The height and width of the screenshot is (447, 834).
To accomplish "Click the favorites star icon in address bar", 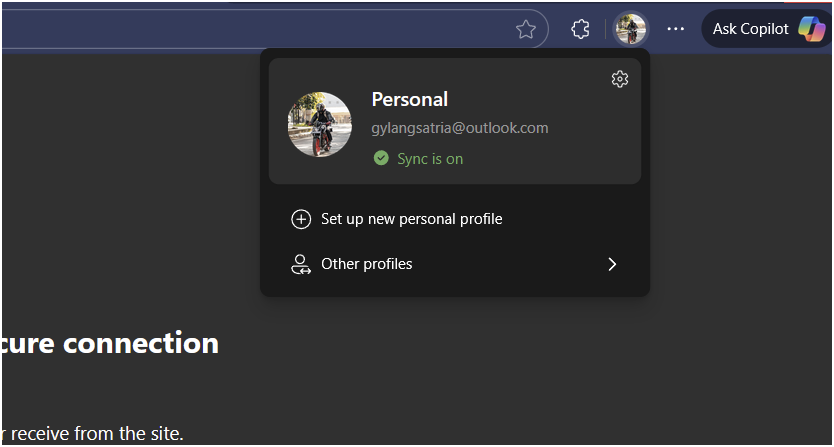I will click(x=526, y=29).
